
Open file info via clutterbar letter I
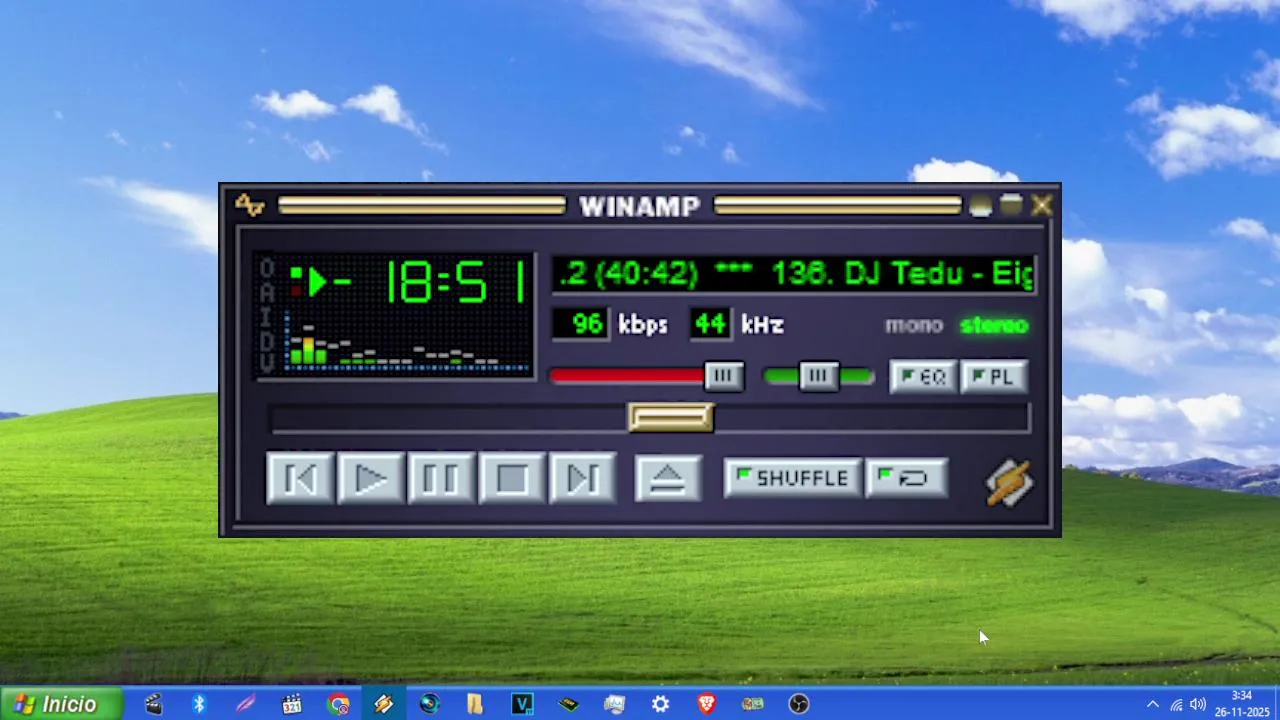click(266, 317)
